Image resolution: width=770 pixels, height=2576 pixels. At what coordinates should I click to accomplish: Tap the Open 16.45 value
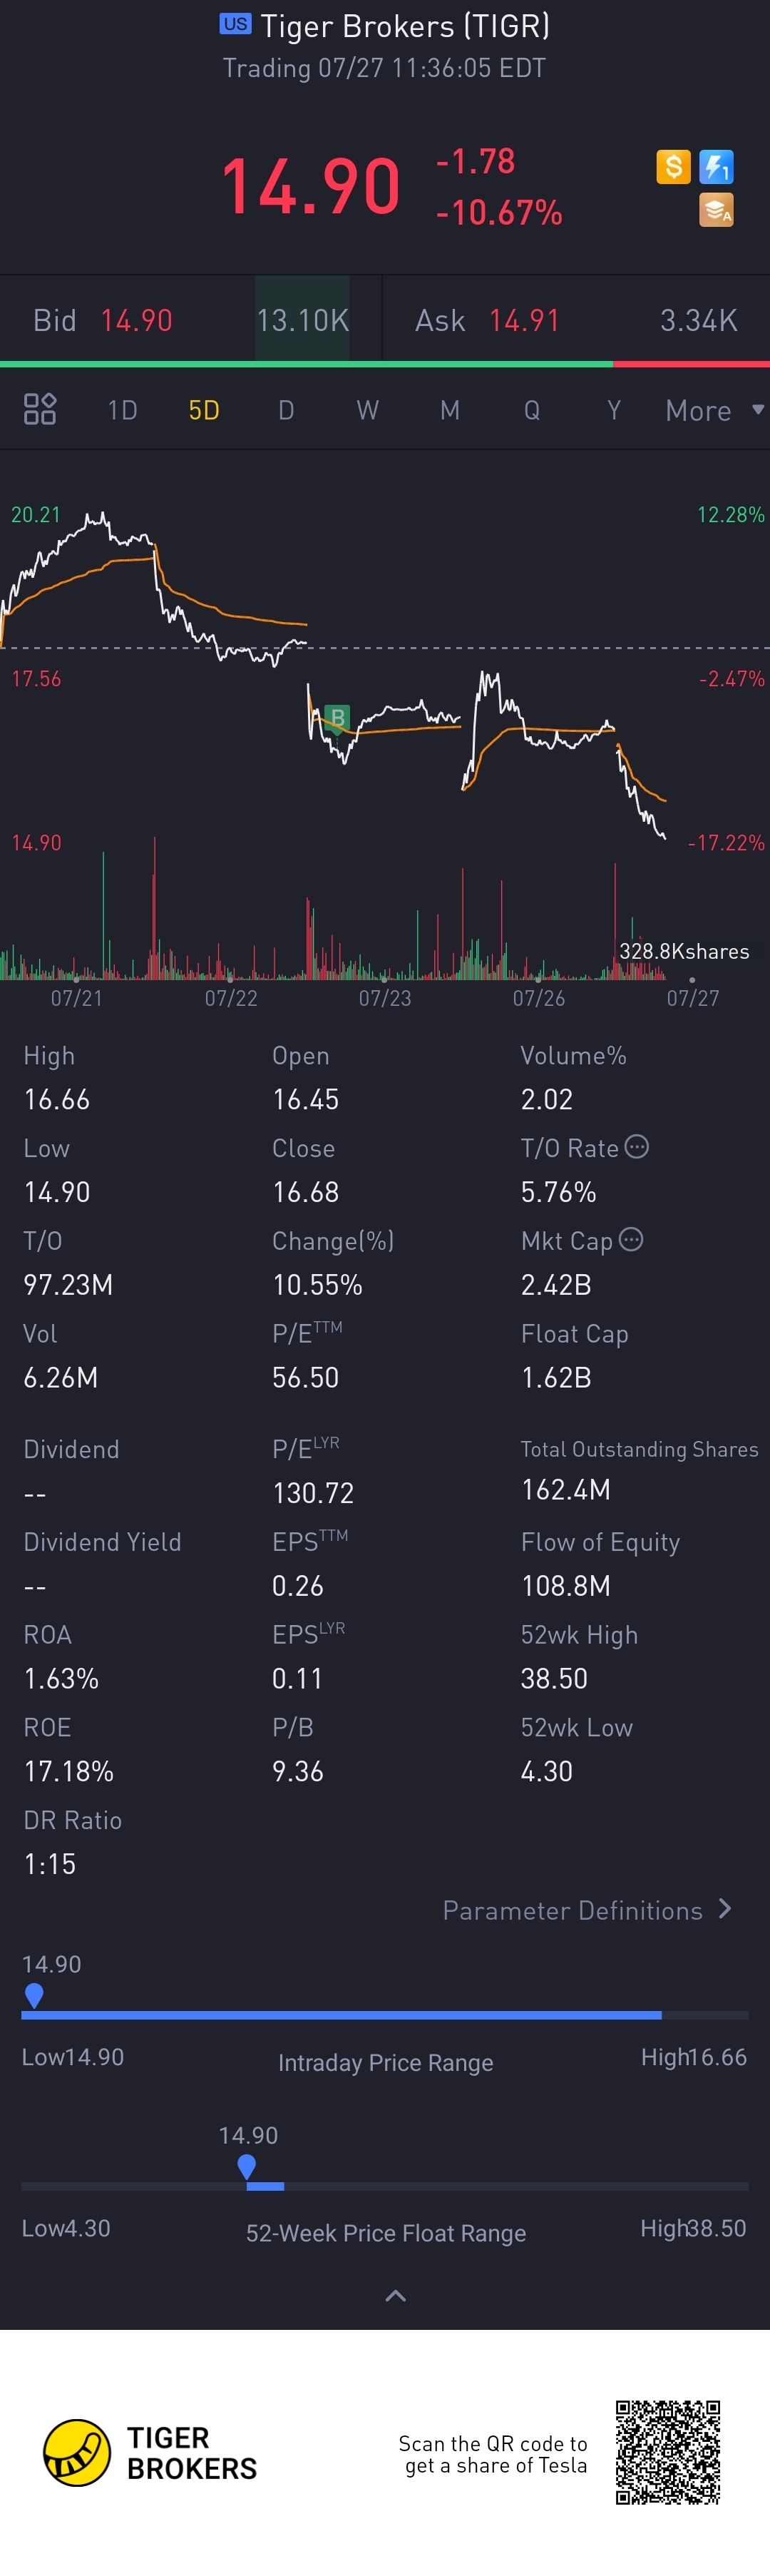tap(306, 1099)
